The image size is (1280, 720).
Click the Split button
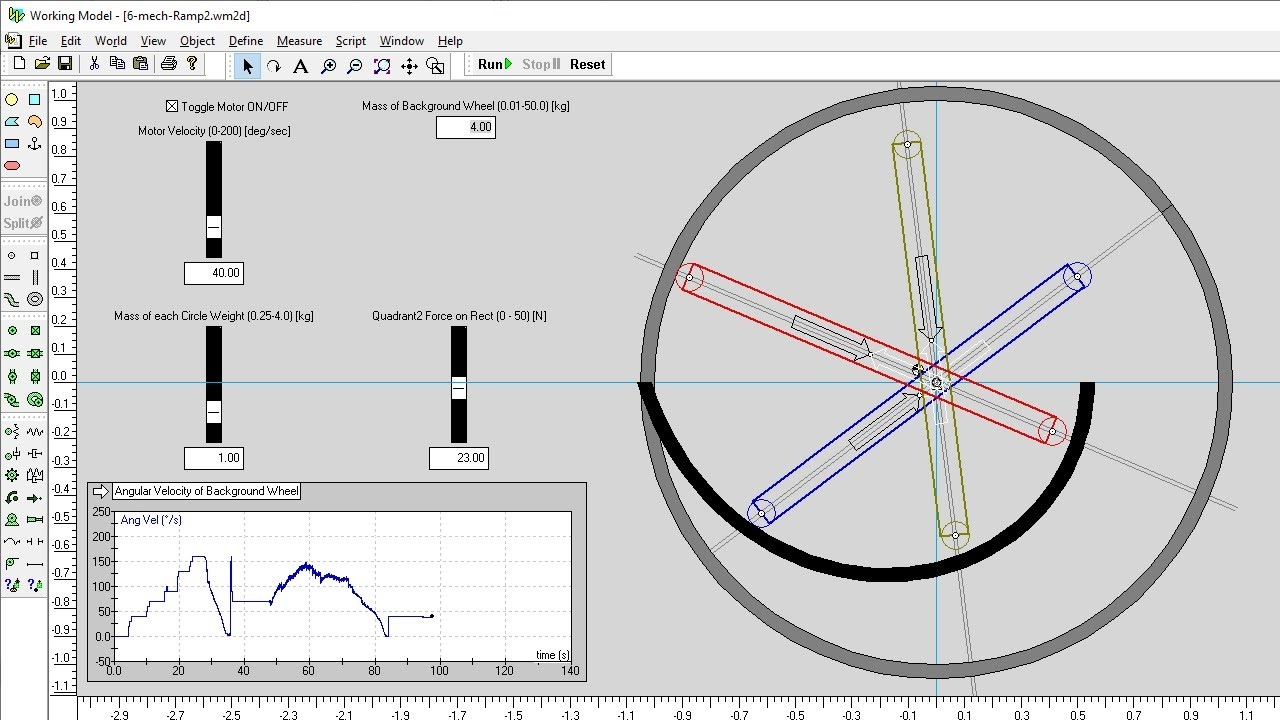[x=23, y=223]
